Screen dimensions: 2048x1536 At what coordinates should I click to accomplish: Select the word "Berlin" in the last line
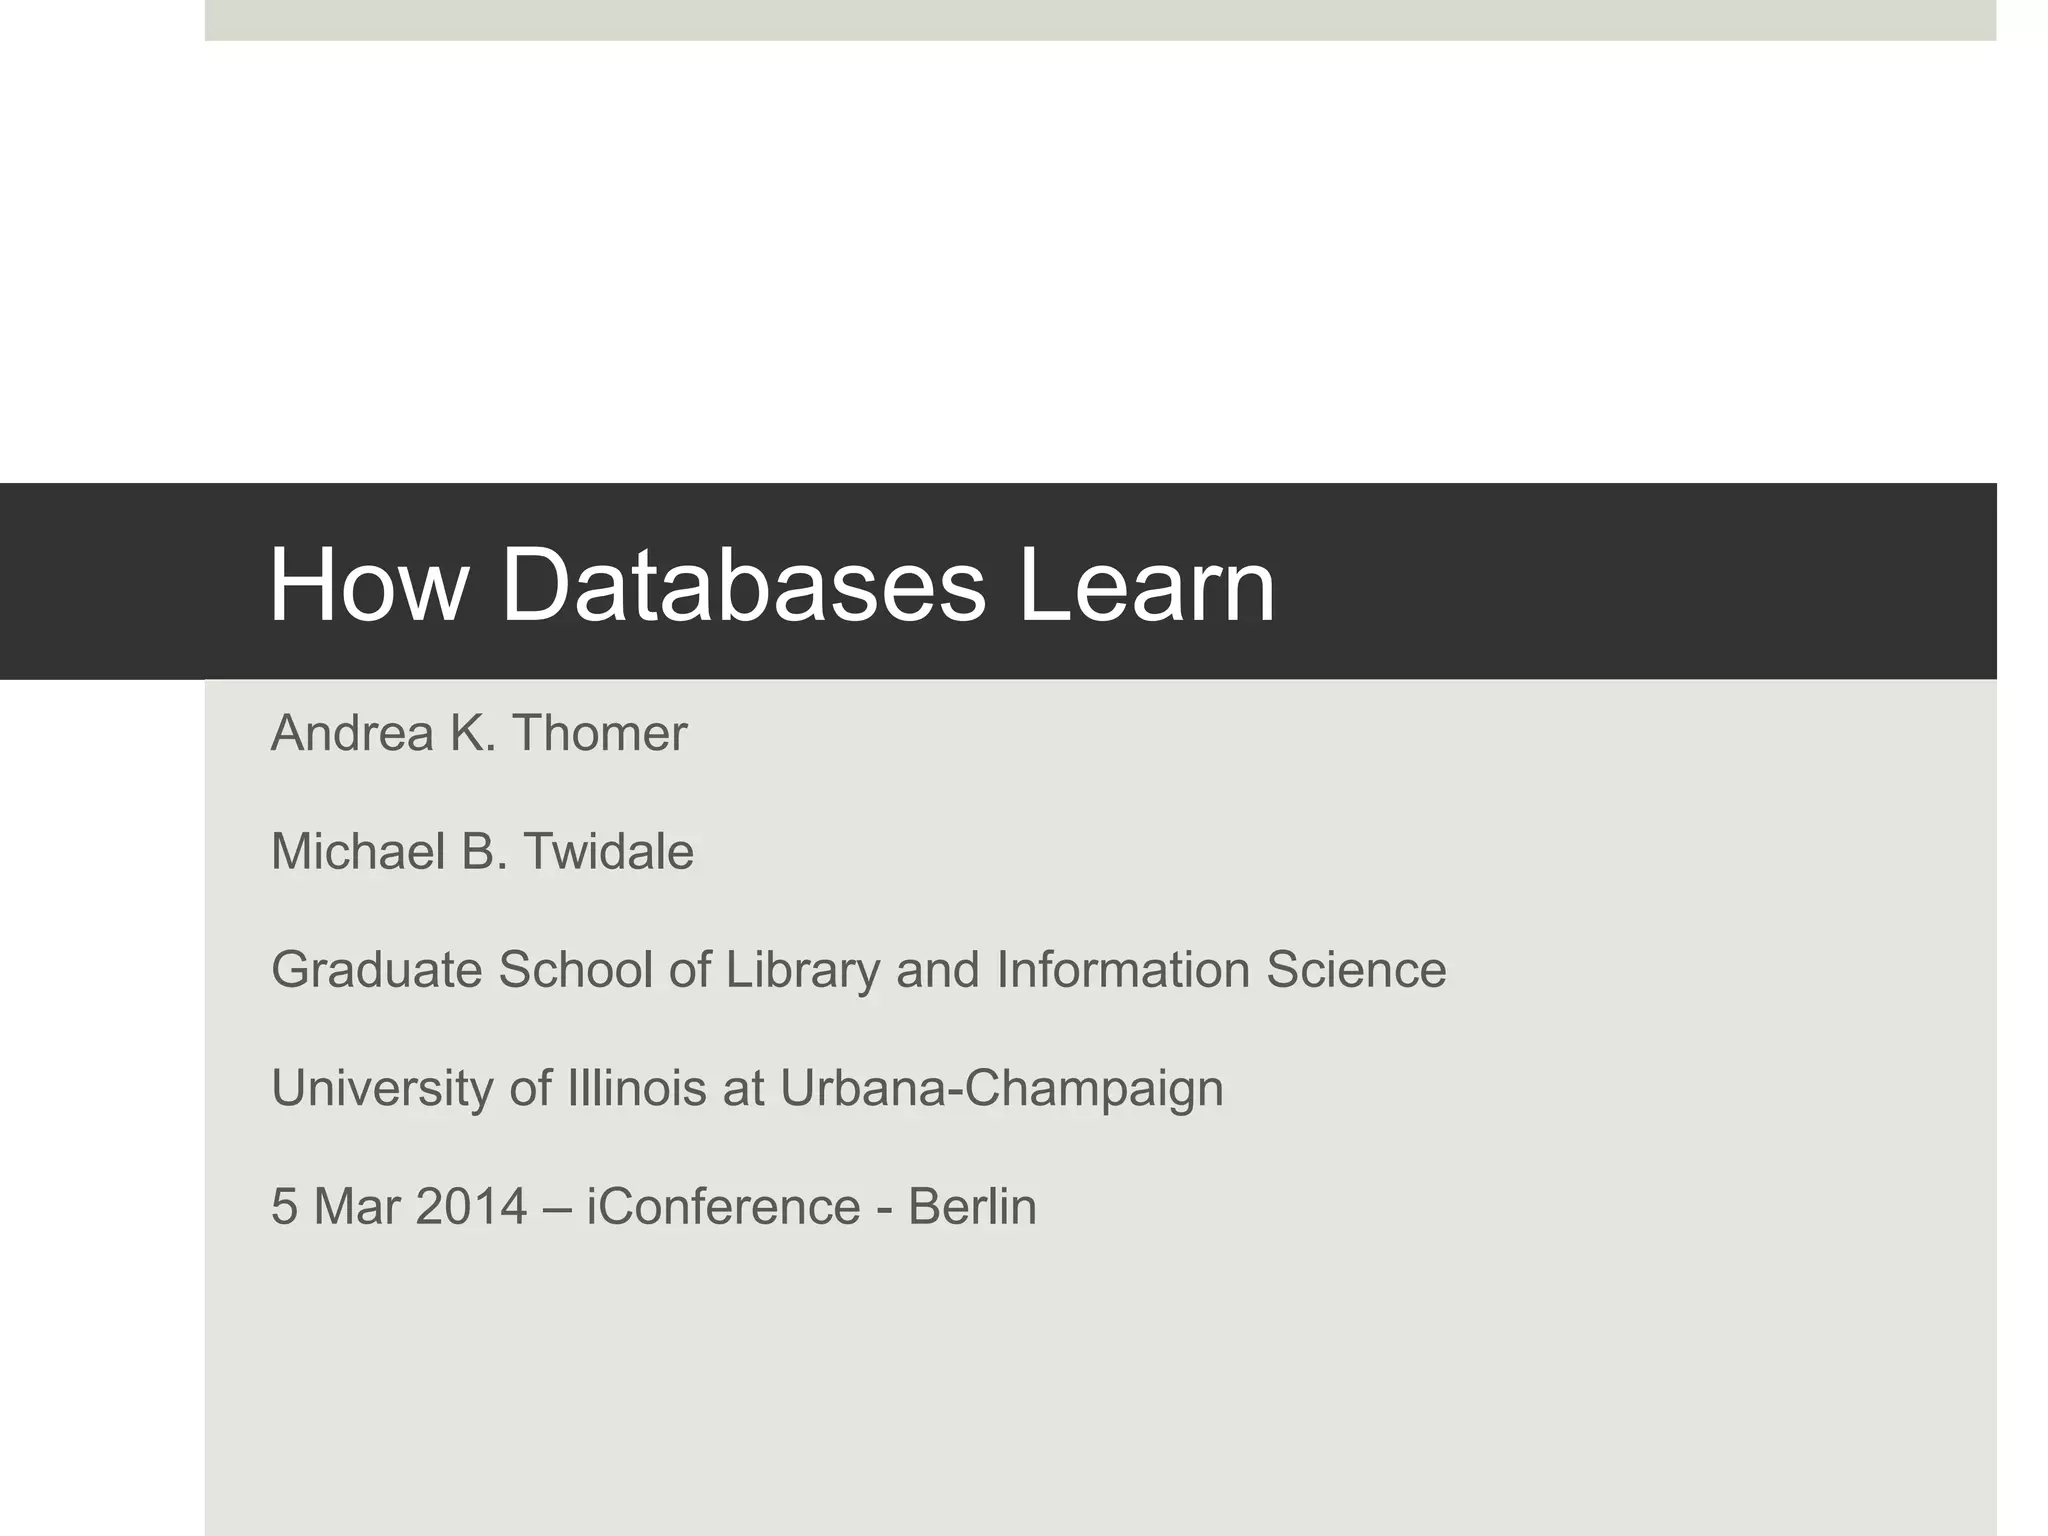tap(971, 1206)
